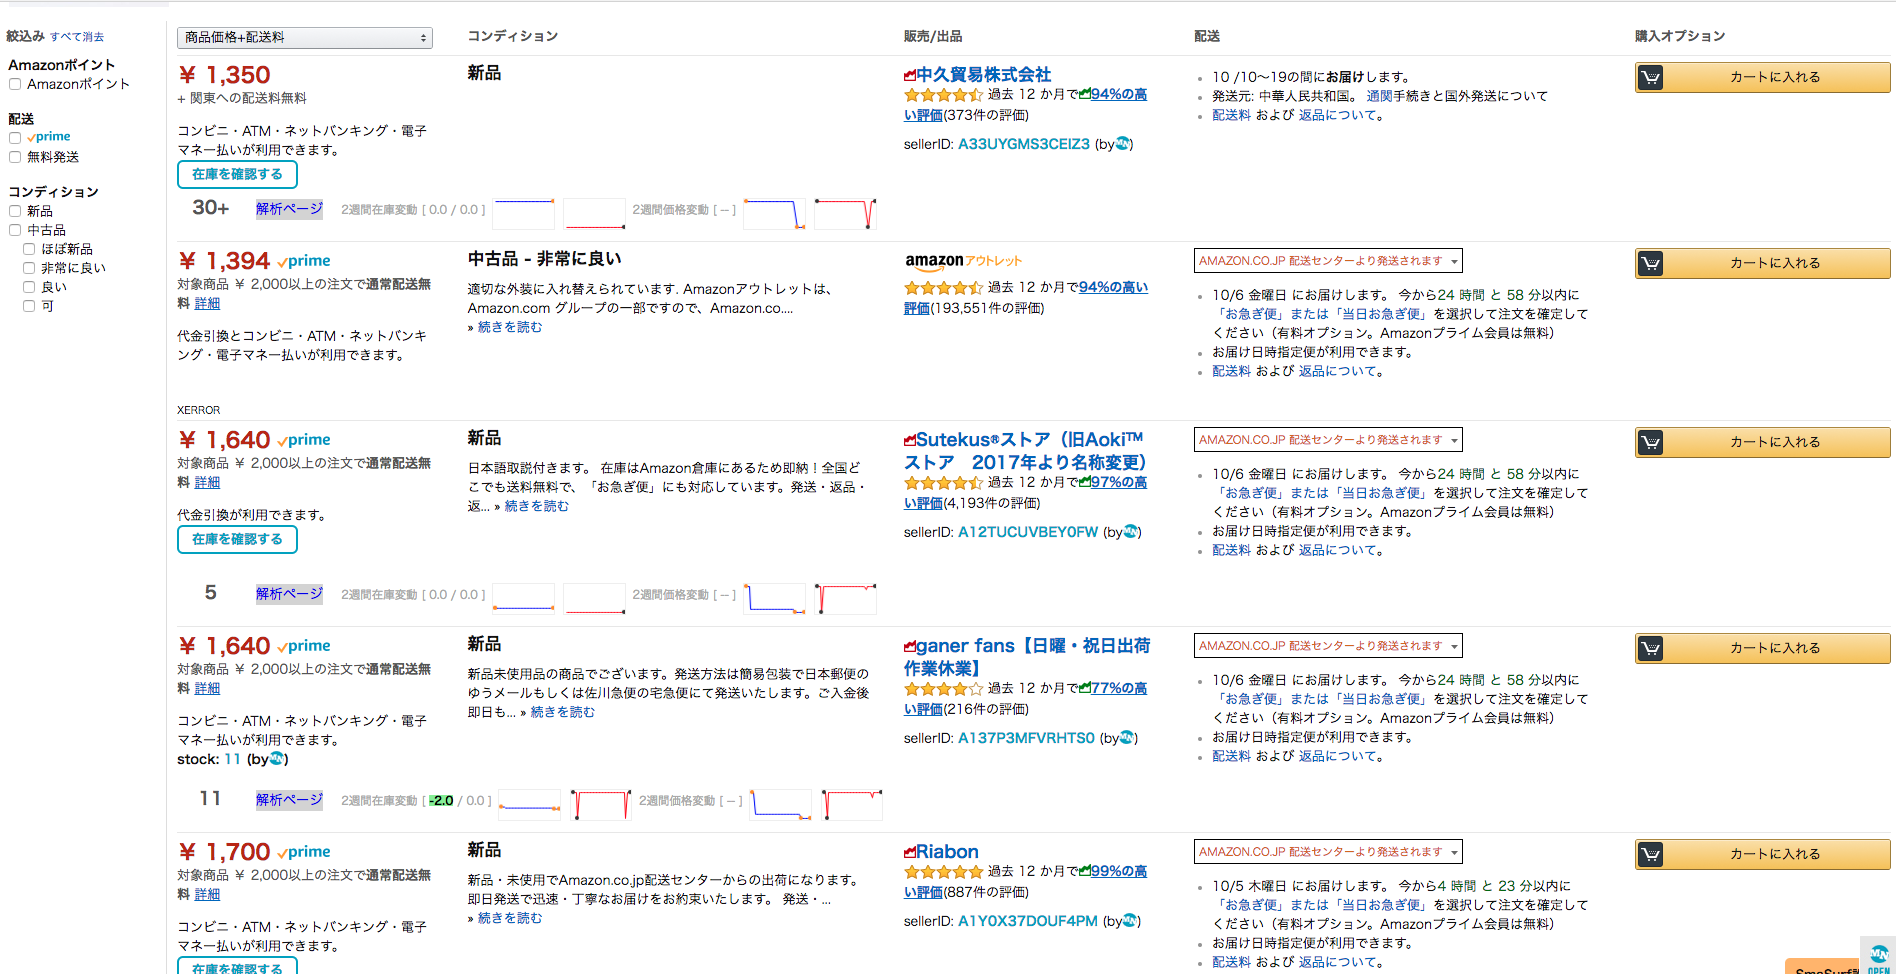The image size is (1896, 974).
Task: Tick the 良い condition checkbox
Action: click(x=29, y=287)
